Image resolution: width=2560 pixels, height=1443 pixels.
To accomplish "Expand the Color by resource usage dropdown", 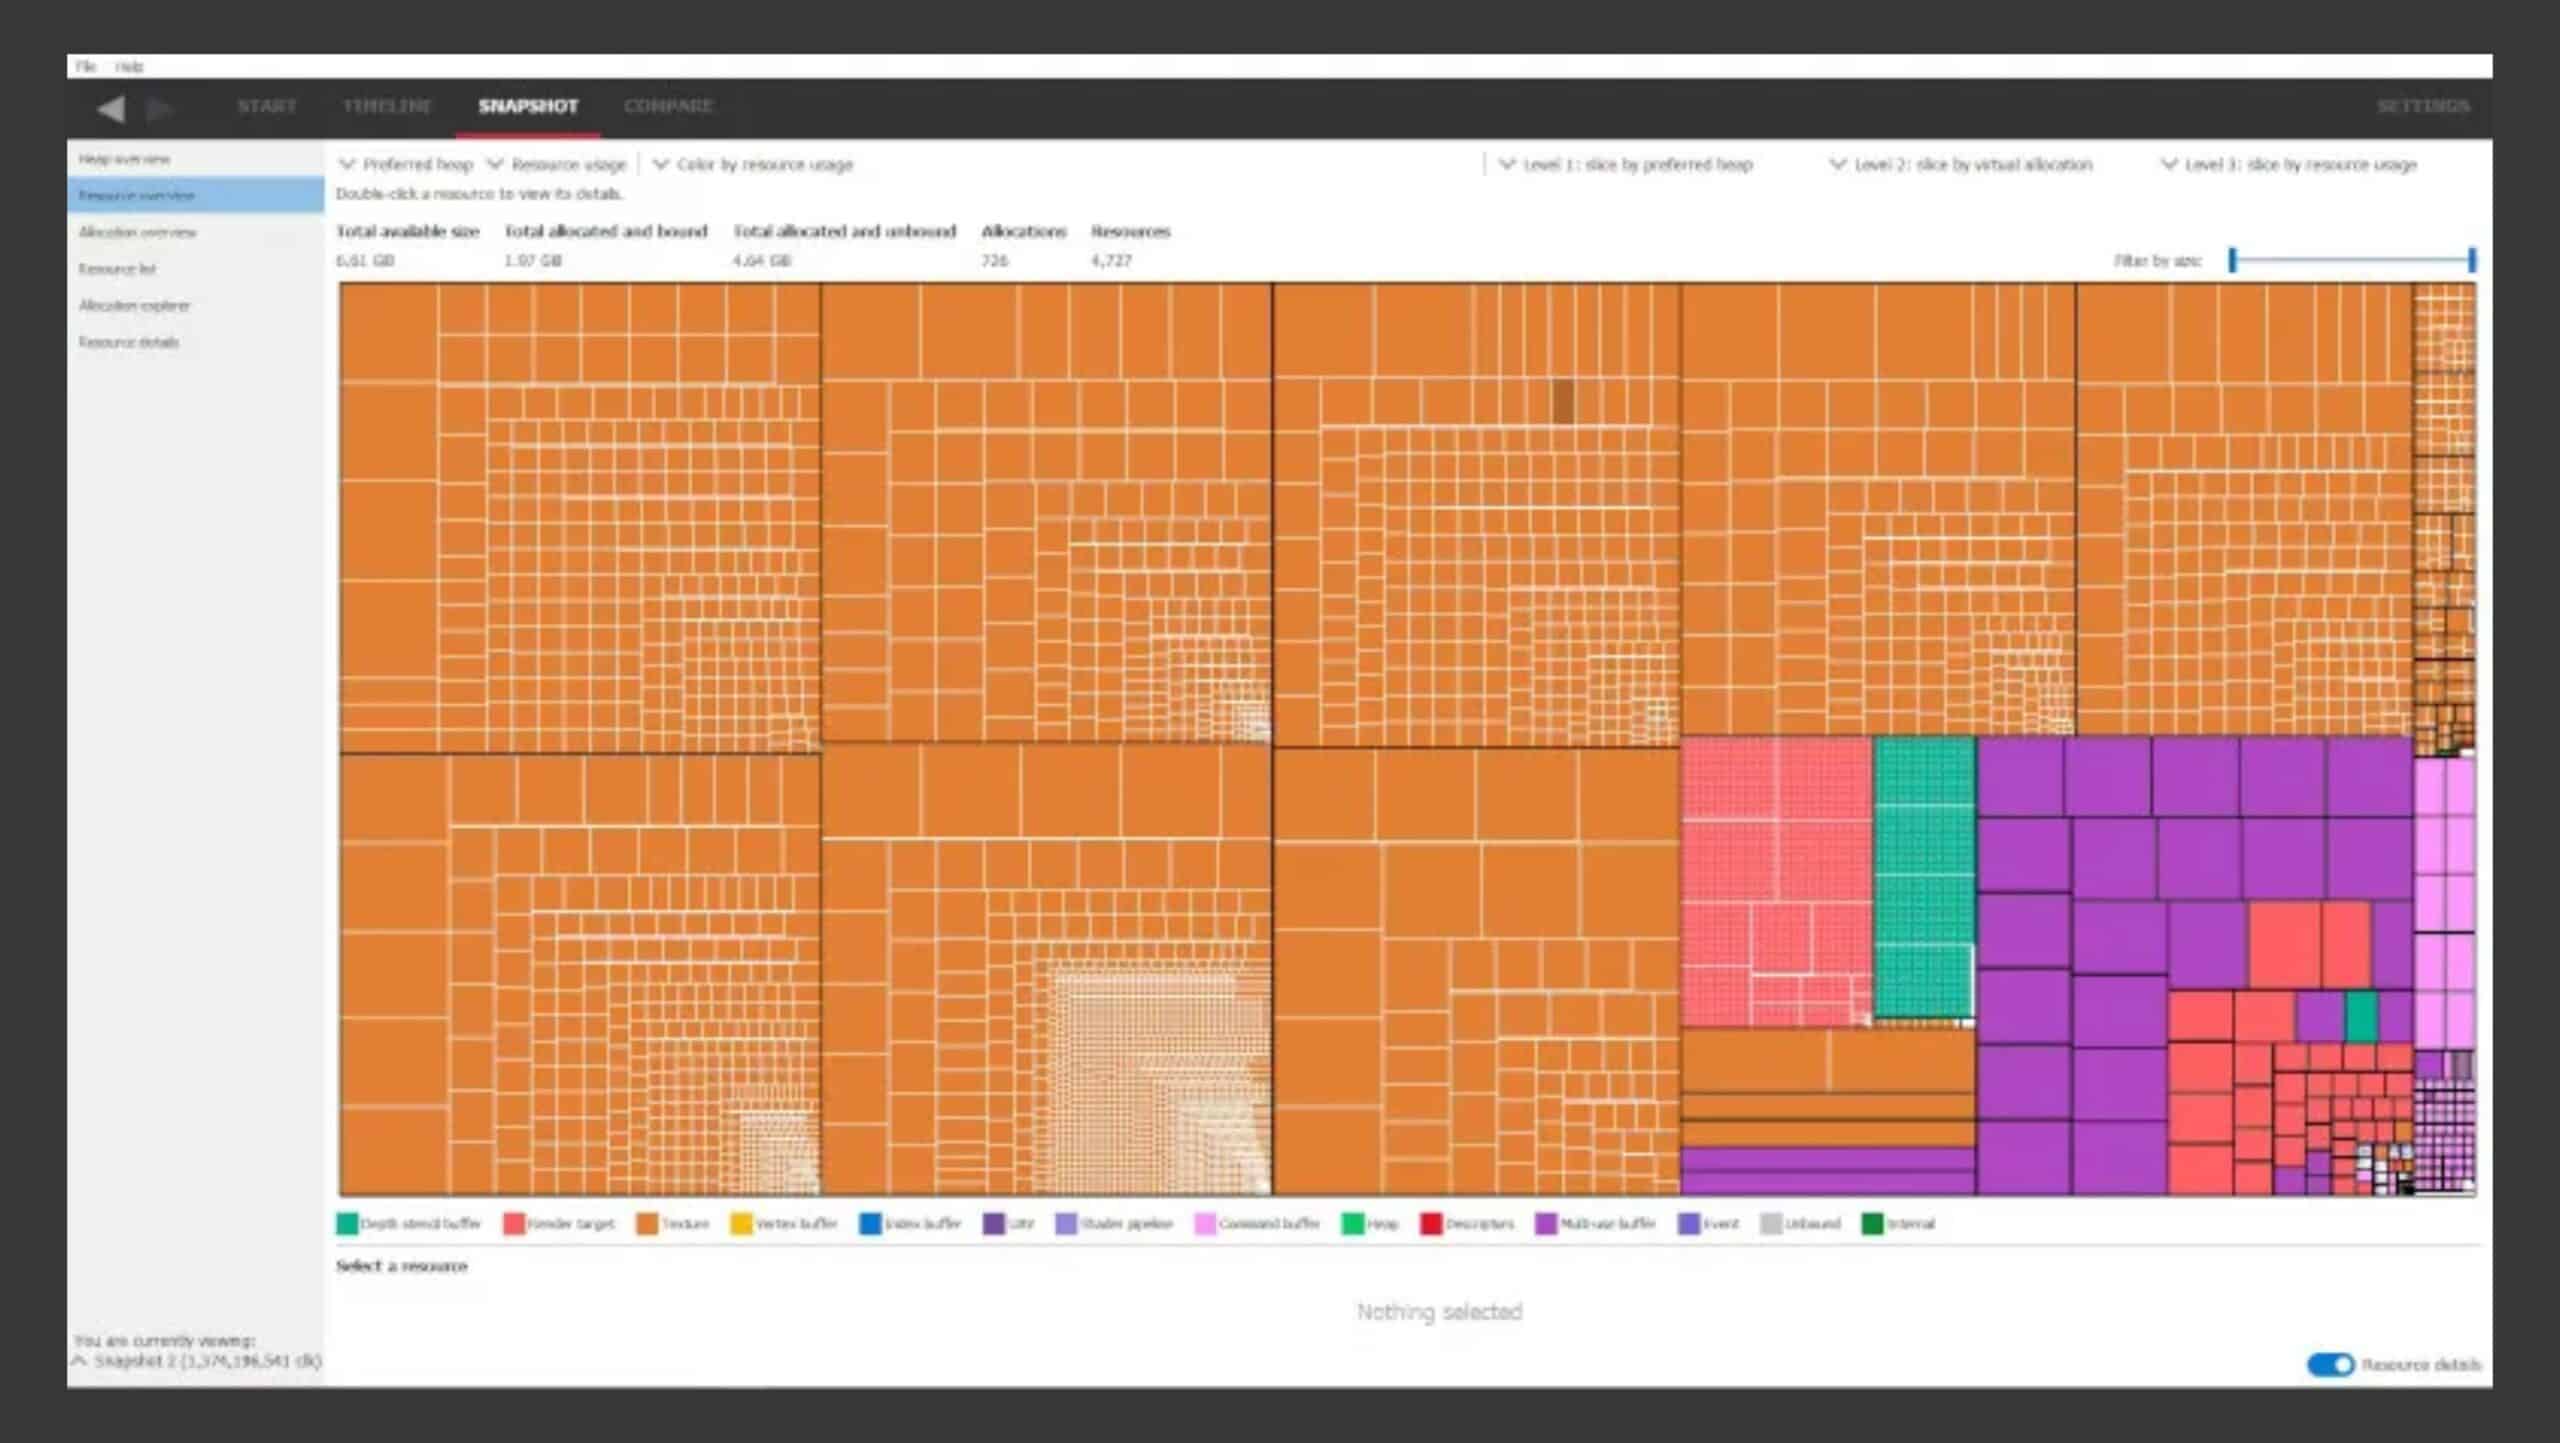I will tap(753, 164).
